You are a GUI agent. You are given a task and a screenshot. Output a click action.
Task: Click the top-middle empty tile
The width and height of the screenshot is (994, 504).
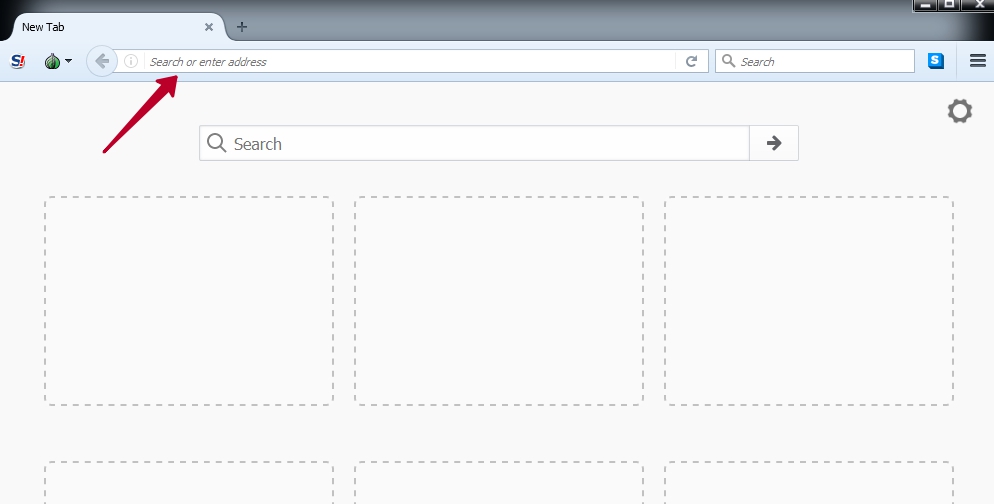(499, 301)
